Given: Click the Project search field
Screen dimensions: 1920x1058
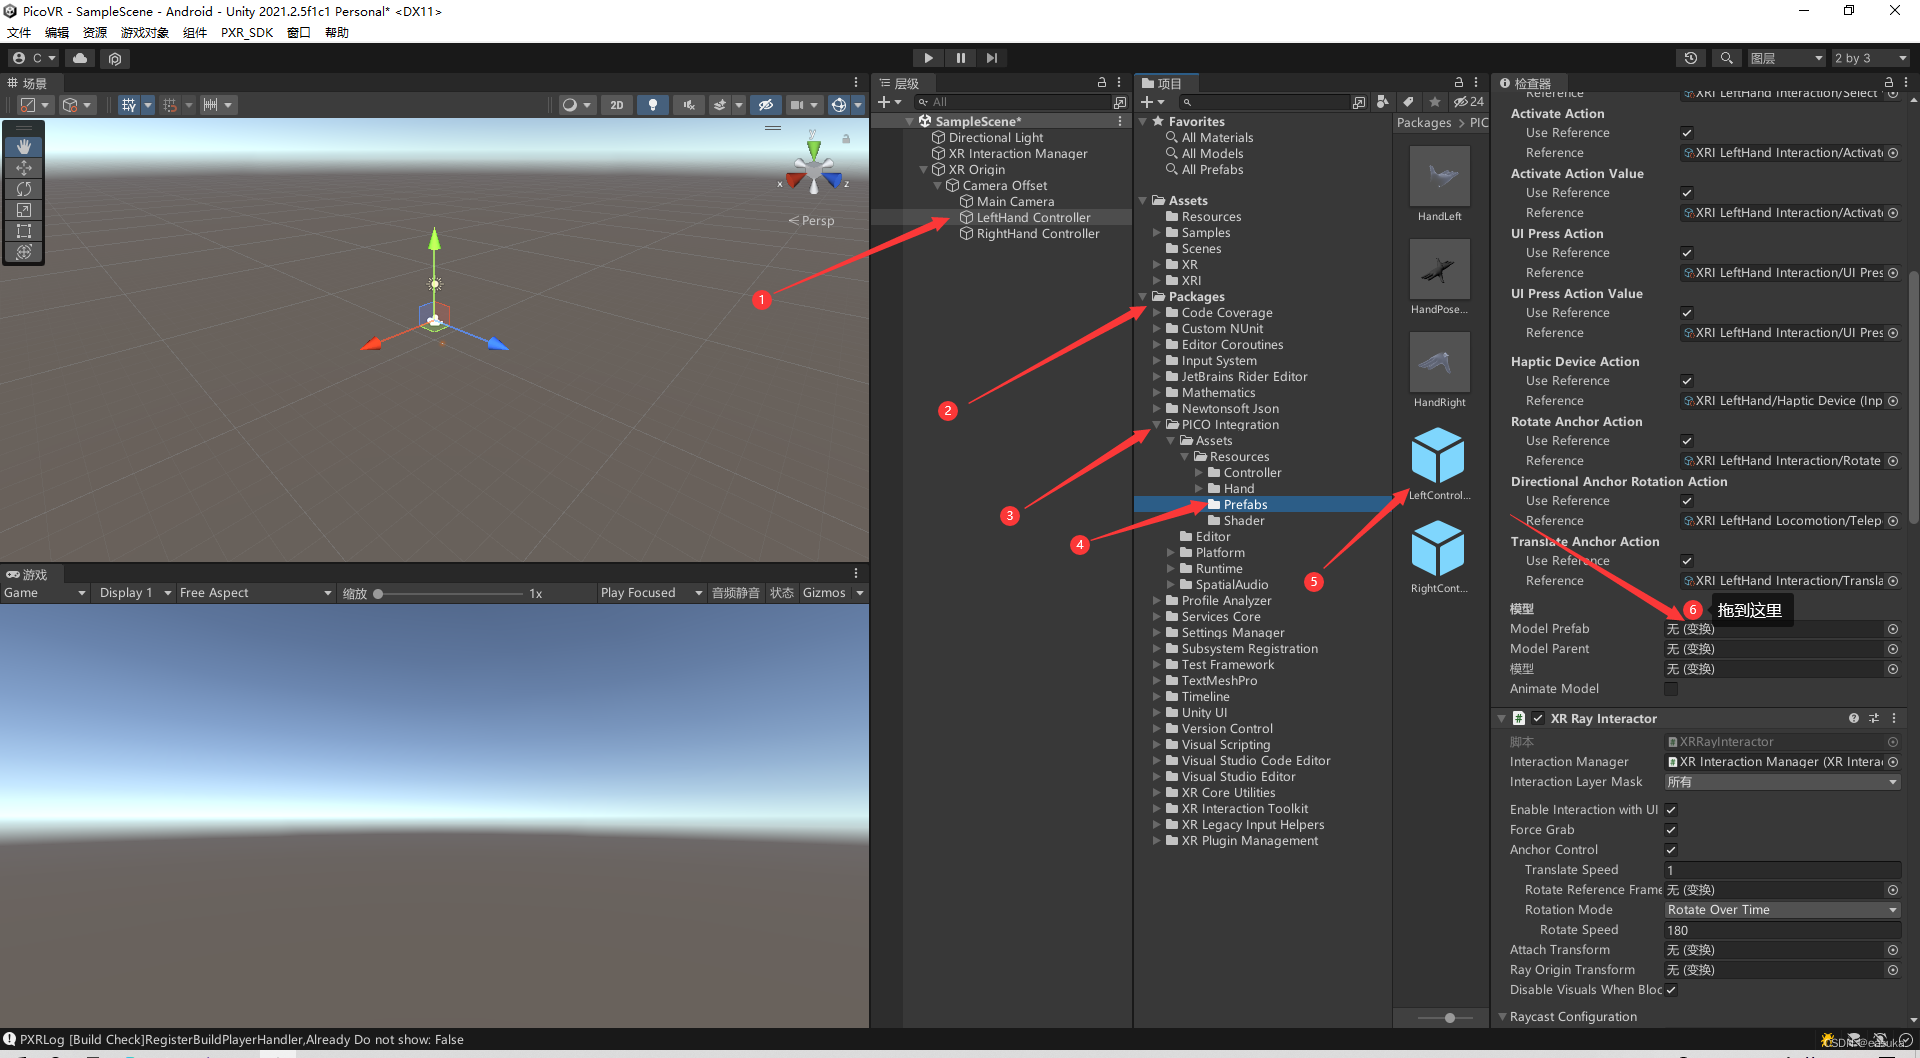Looking at the screenshot, I should (x=1263, y=102).
